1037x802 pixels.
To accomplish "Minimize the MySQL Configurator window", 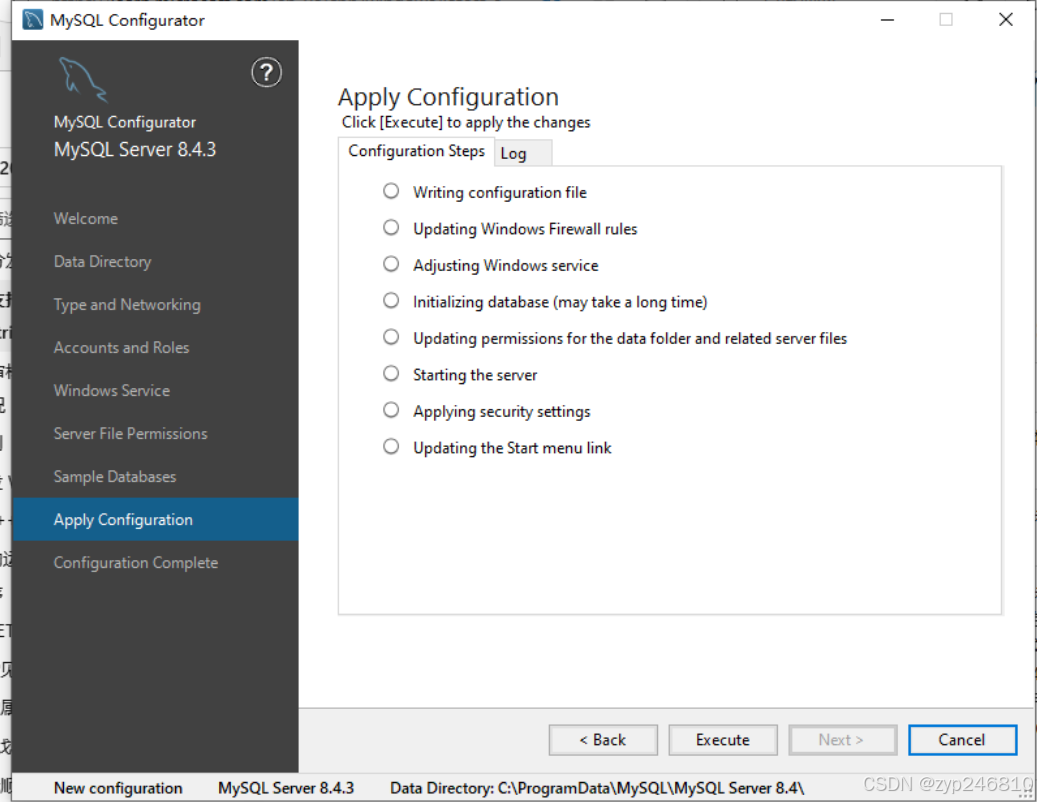I will [x=888, y=20].
